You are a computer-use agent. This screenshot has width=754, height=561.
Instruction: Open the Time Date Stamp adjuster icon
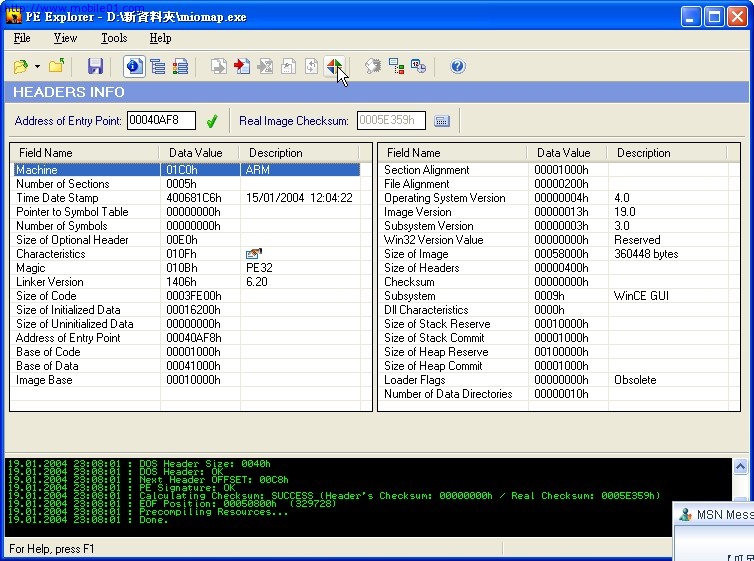418,66
